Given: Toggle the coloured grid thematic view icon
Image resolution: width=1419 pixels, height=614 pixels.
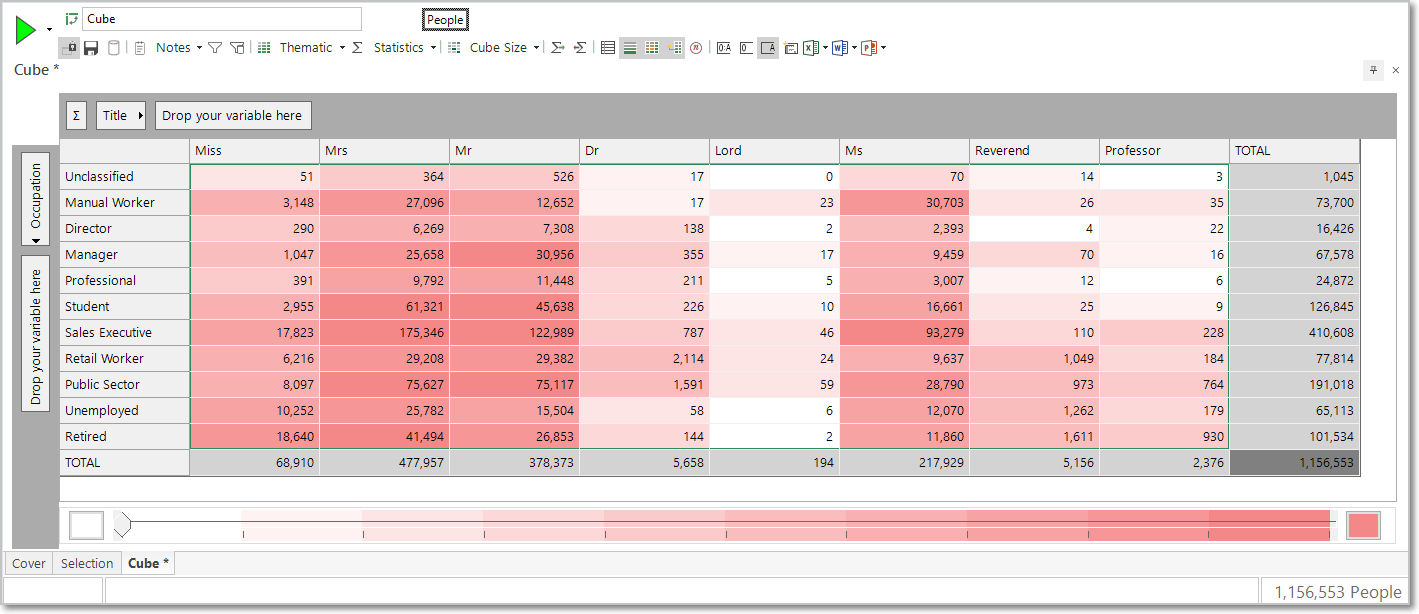Looking at the screenshot, I should tap(652, 48).
